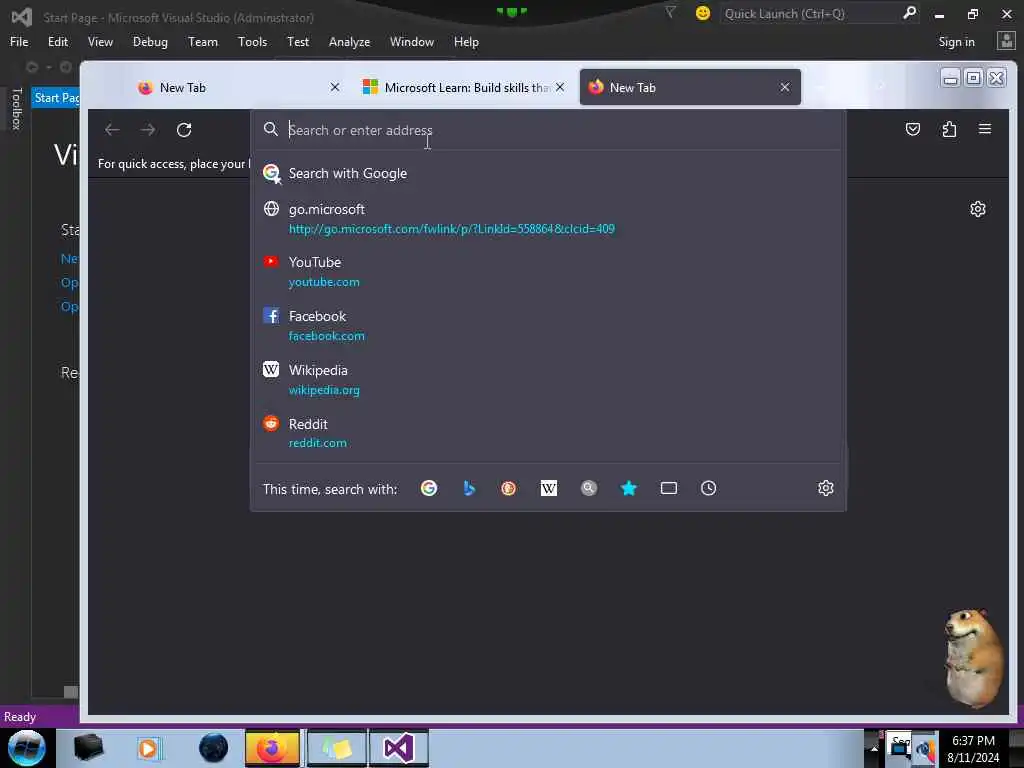Open the Visual Studio Test menu
Image resolution: width=1024 pixels, height=768 pixels.
pyautogui.click(x=298, y=42)
